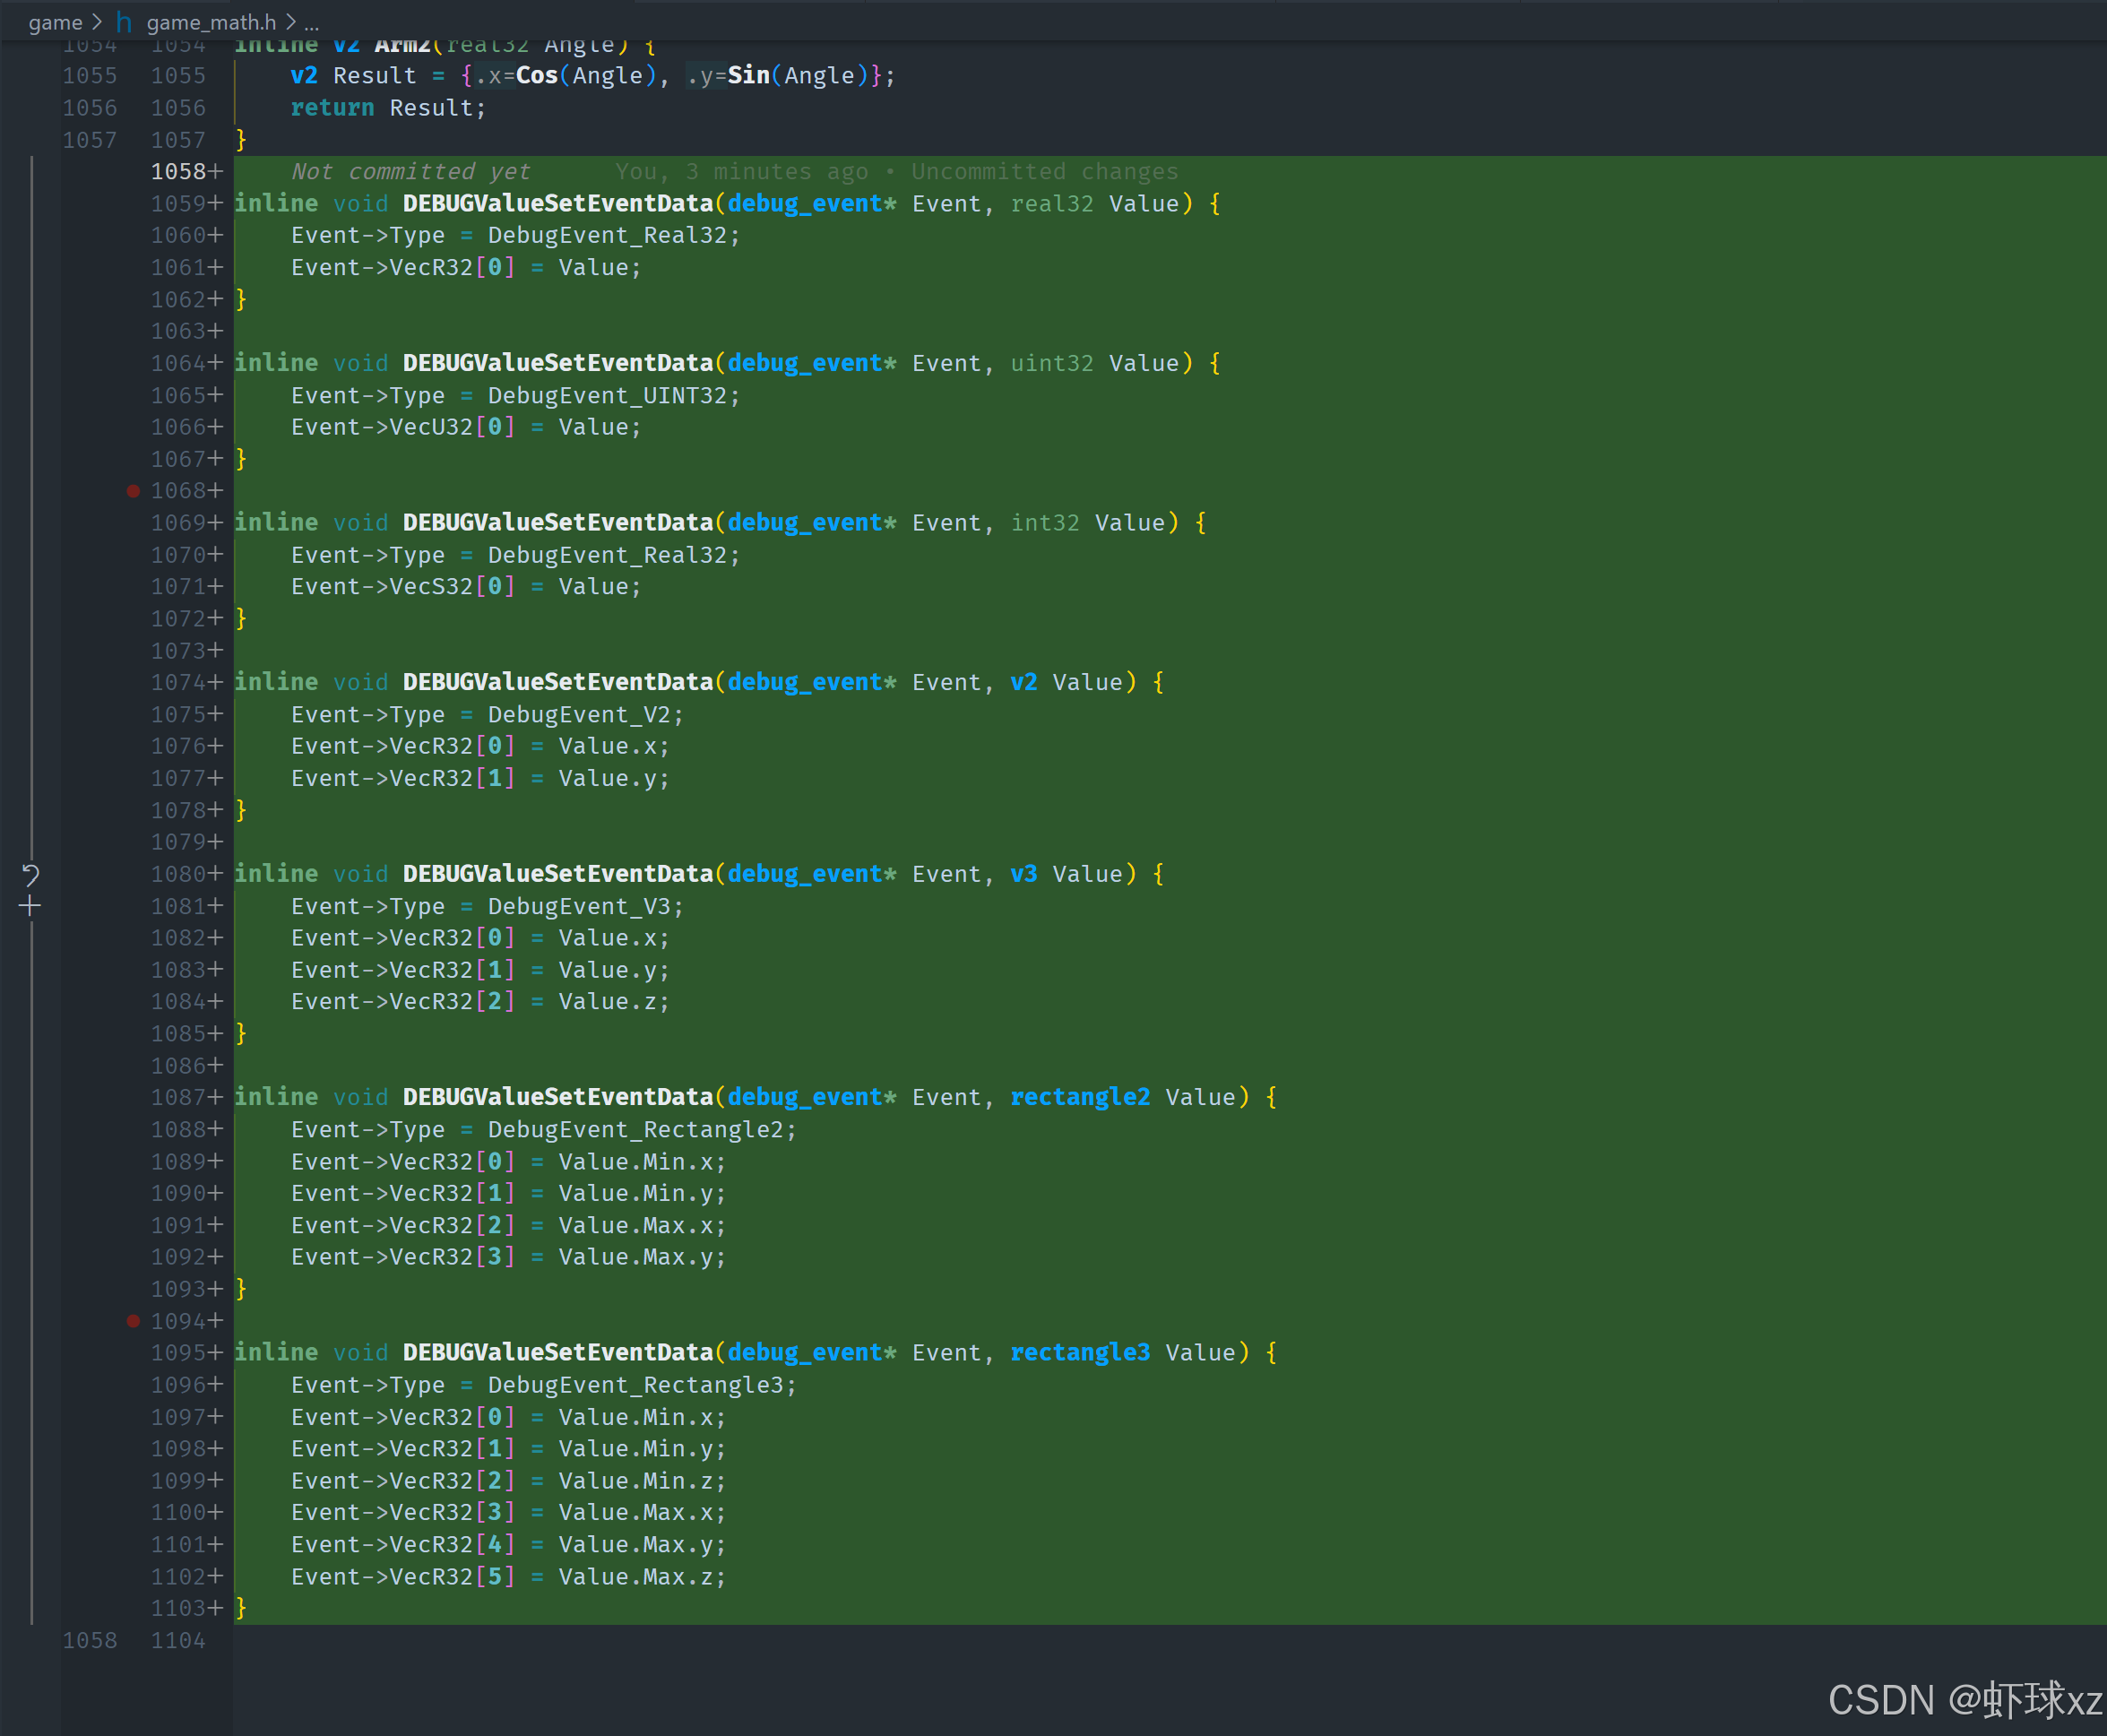This screenshot has height=1736, width=2107.
Task: Remove the breakpoint dot at line 1068
Action: coord(133,491)
